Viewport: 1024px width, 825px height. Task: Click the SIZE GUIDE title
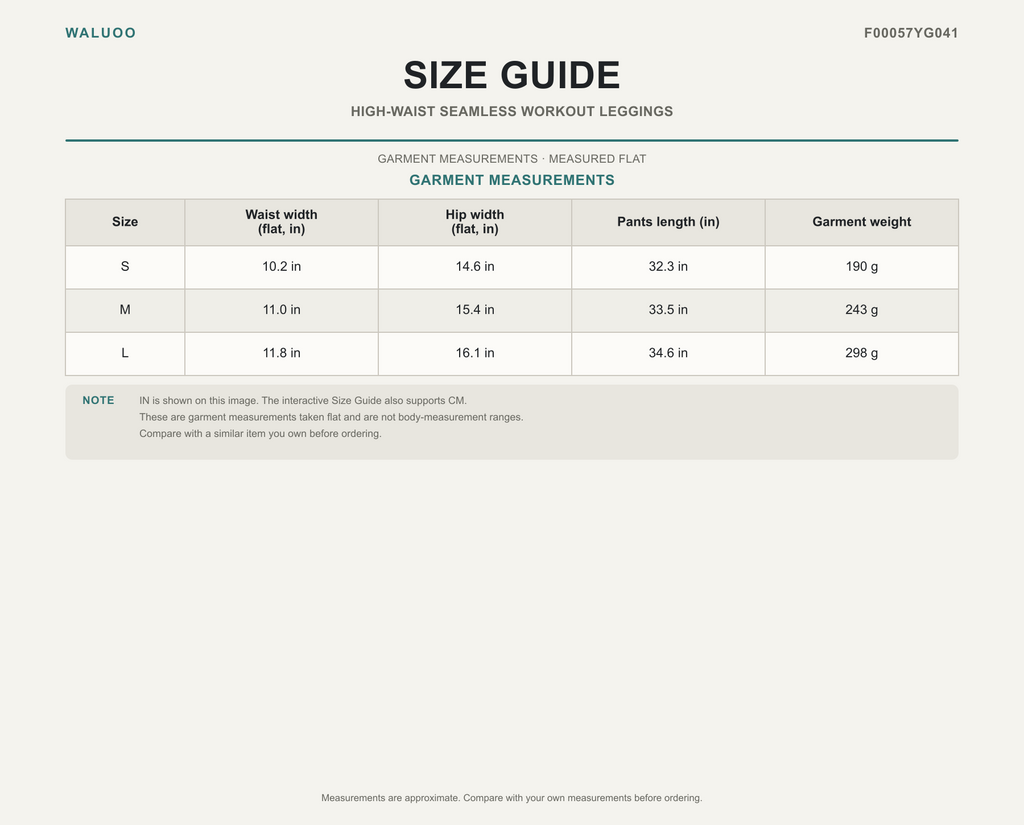pos(512,75)
